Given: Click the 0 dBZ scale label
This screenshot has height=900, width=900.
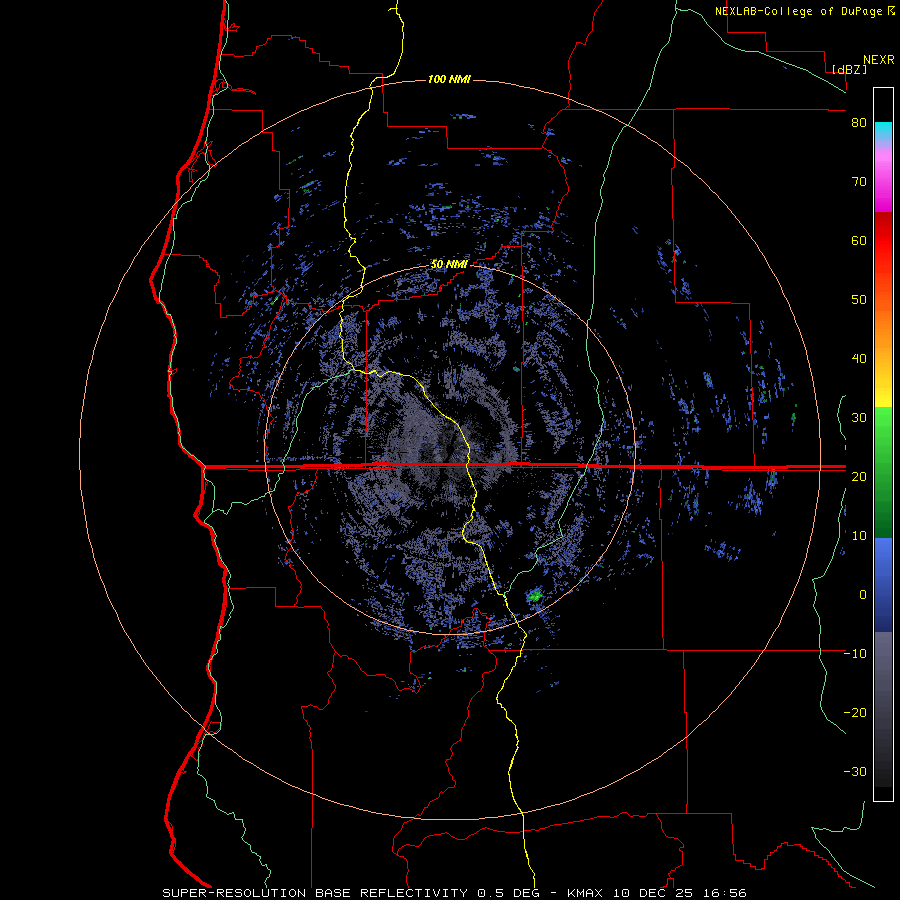Looking at the screenshot, I should tap(863, 595).
